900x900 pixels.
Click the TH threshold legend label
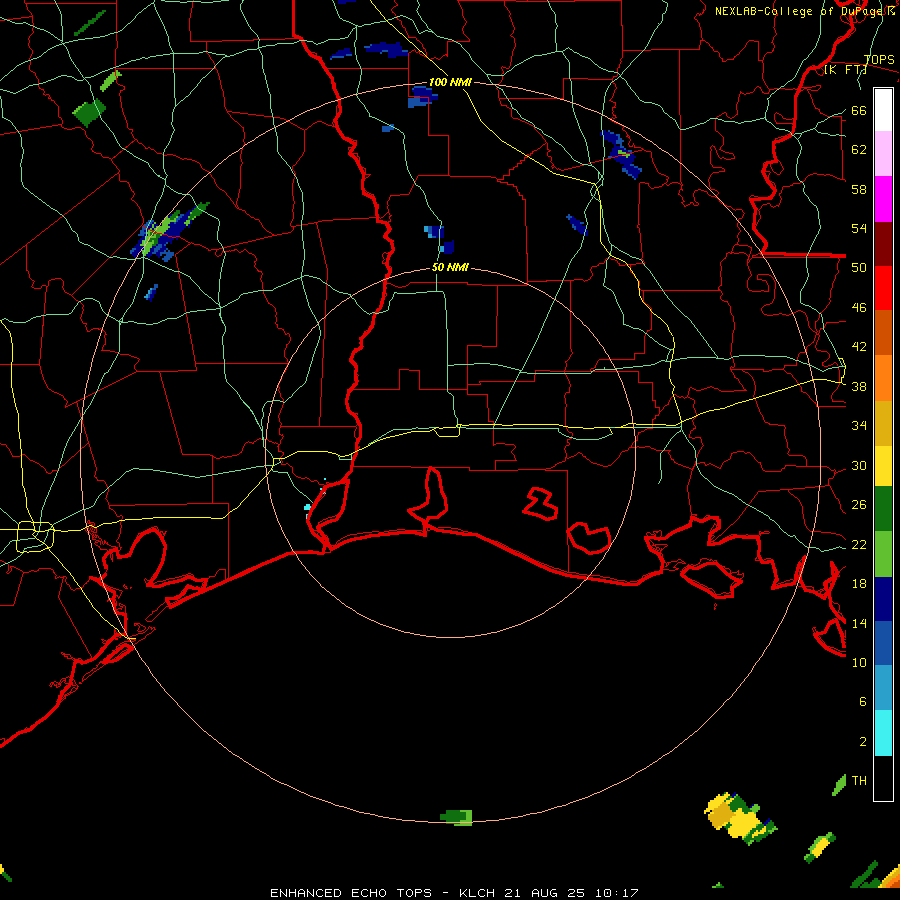pyautogui.click(x=859, y=781)
